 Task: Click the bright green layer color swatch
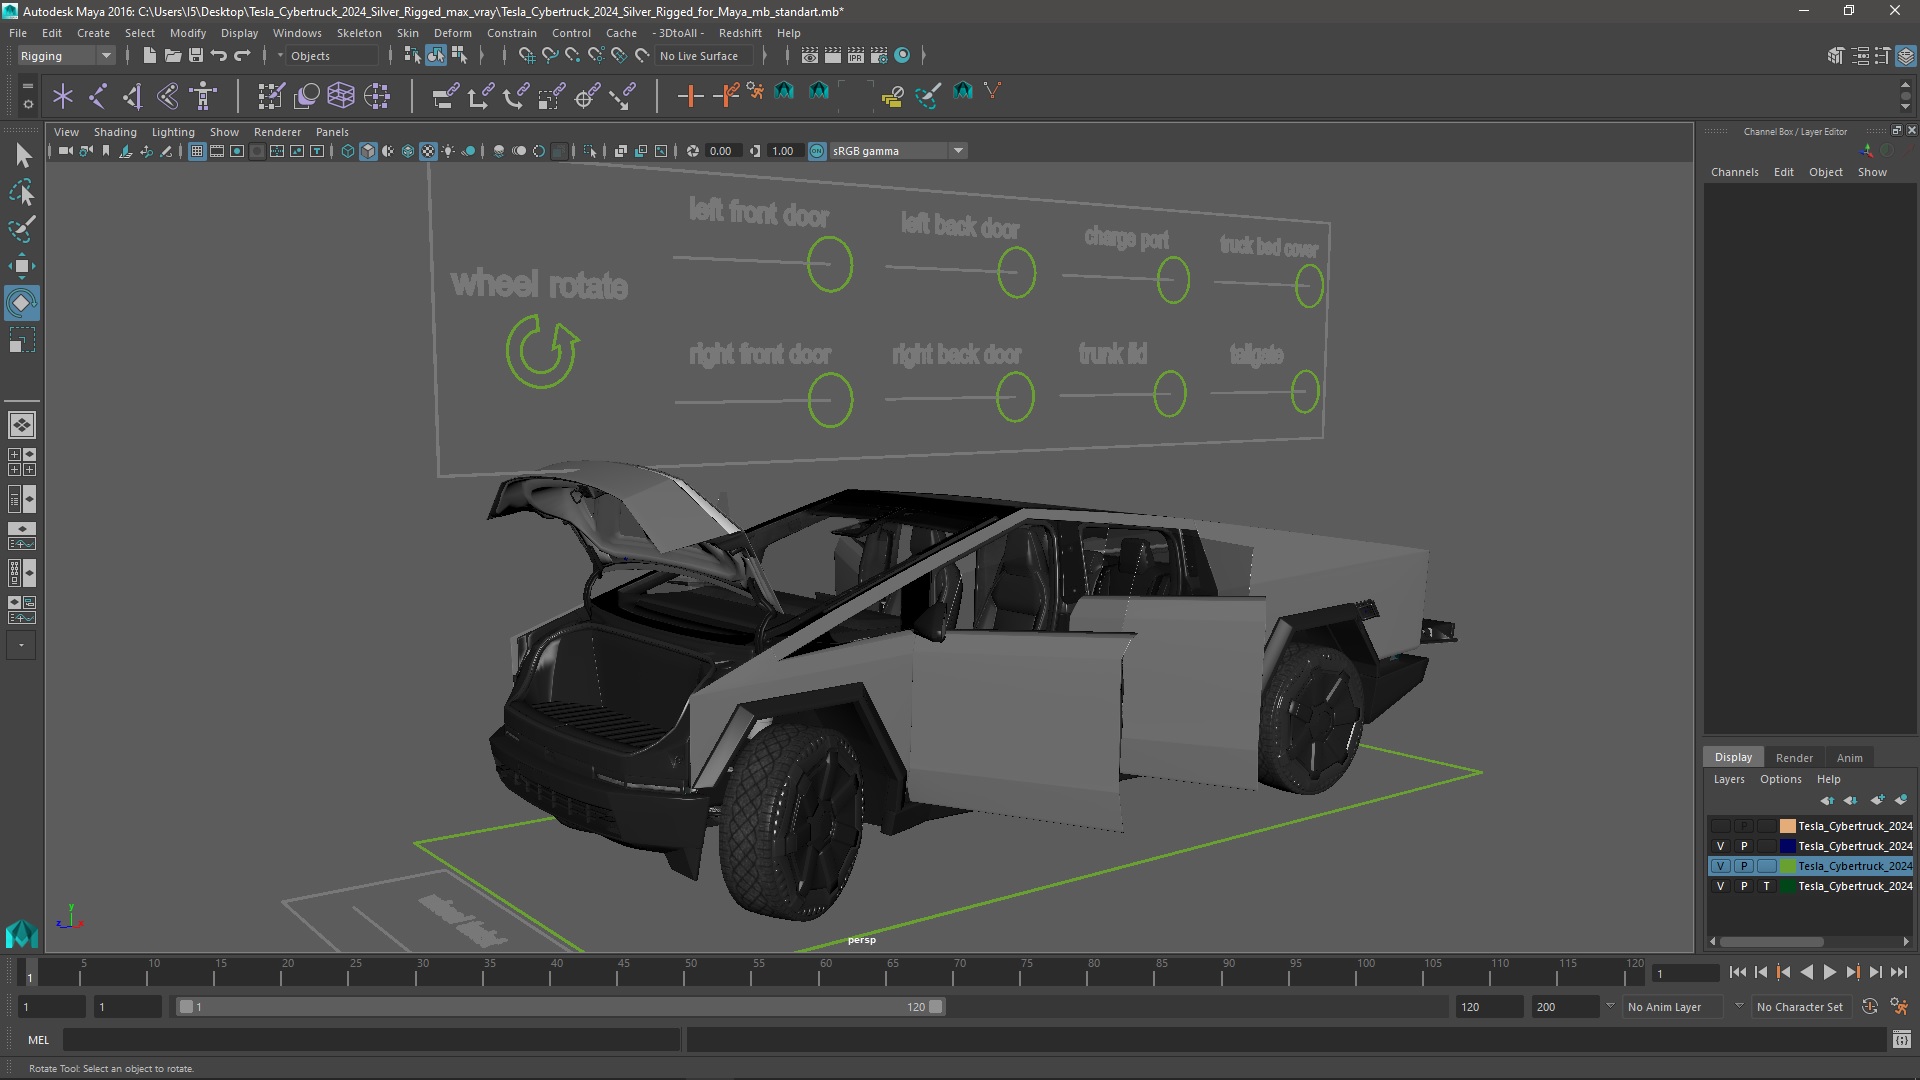click(1787, 866)
